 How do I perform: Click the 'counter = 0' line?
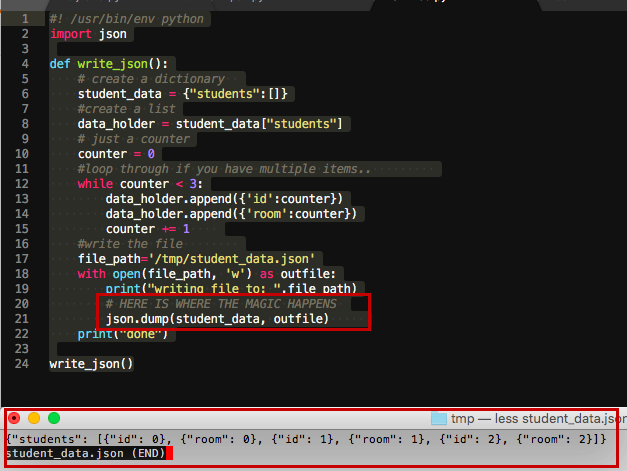tap(116, 154)
